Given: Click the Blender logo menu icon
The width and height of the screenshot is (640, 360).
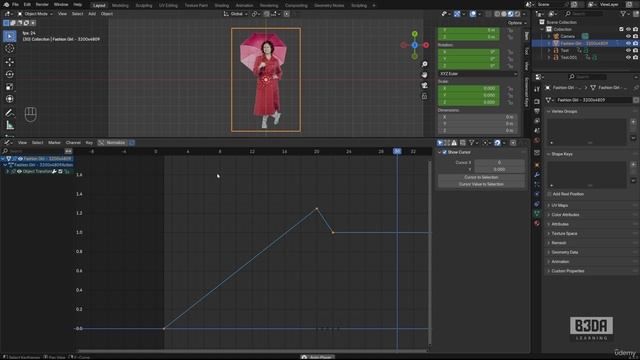Looking at the screenshot, I should (x=6, y=4).
